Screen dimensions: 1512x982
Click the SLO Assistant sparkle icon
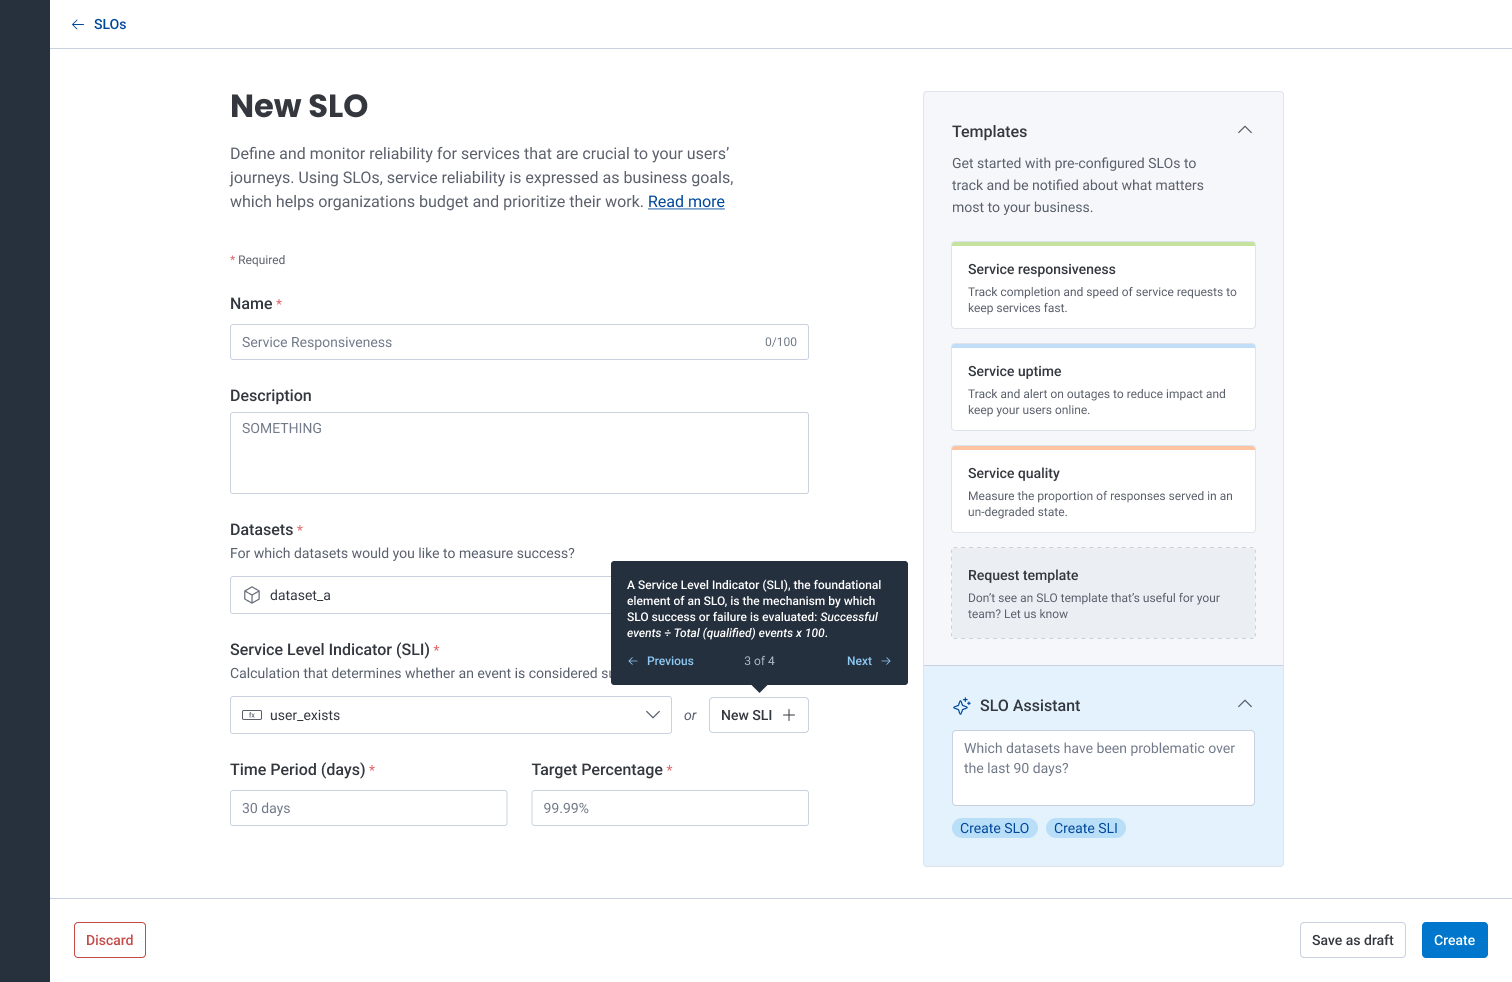click(962, 706)
